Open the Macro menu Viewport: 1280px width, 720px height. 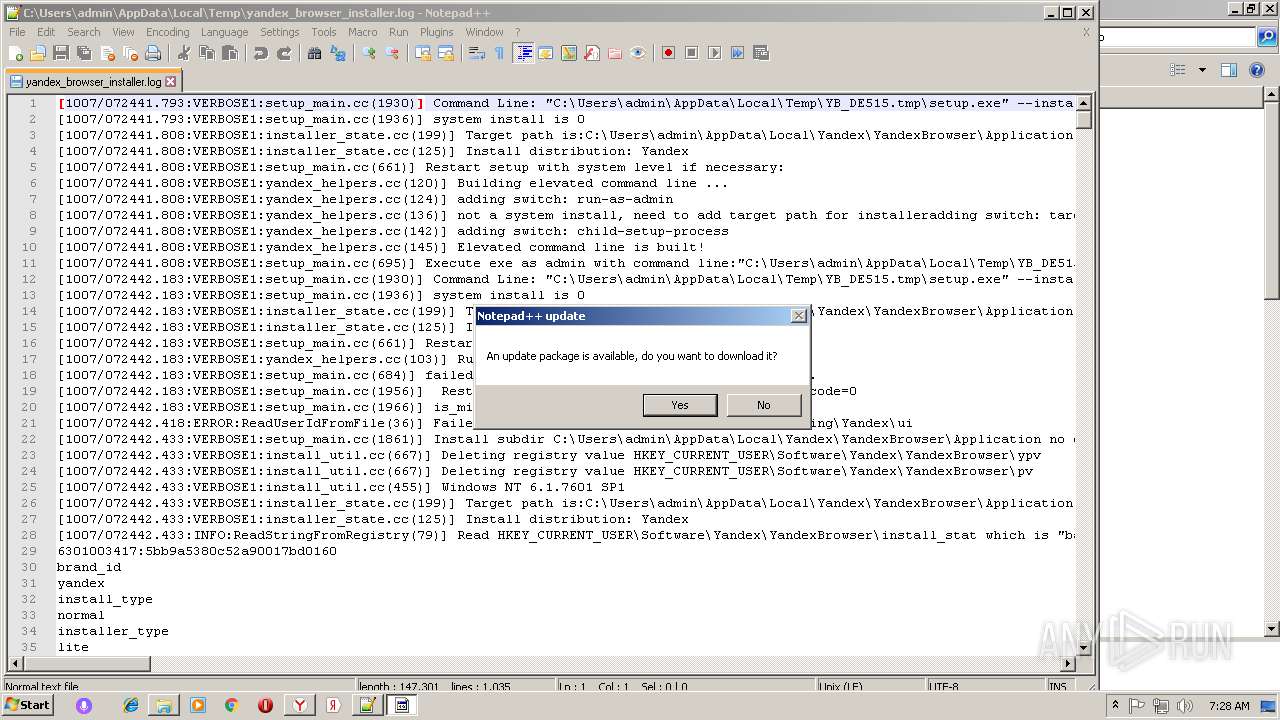pyautogui.click(x=363, y=32)
